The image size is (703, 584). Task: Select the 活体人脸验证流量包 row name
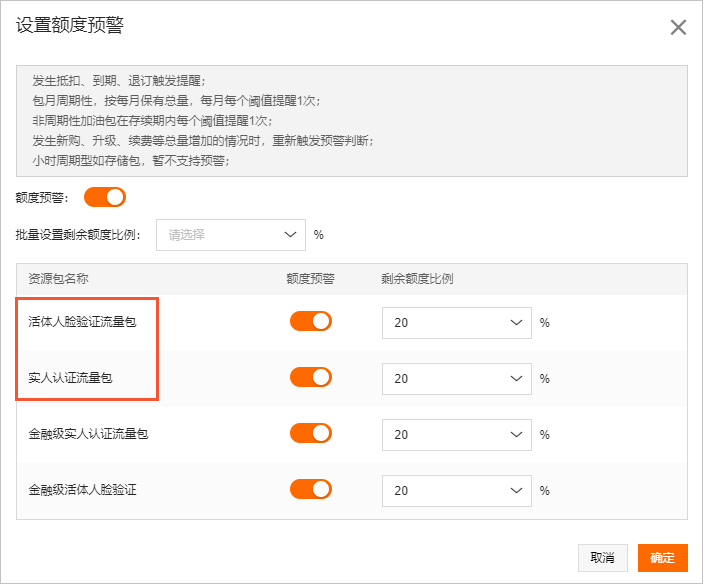82,322
